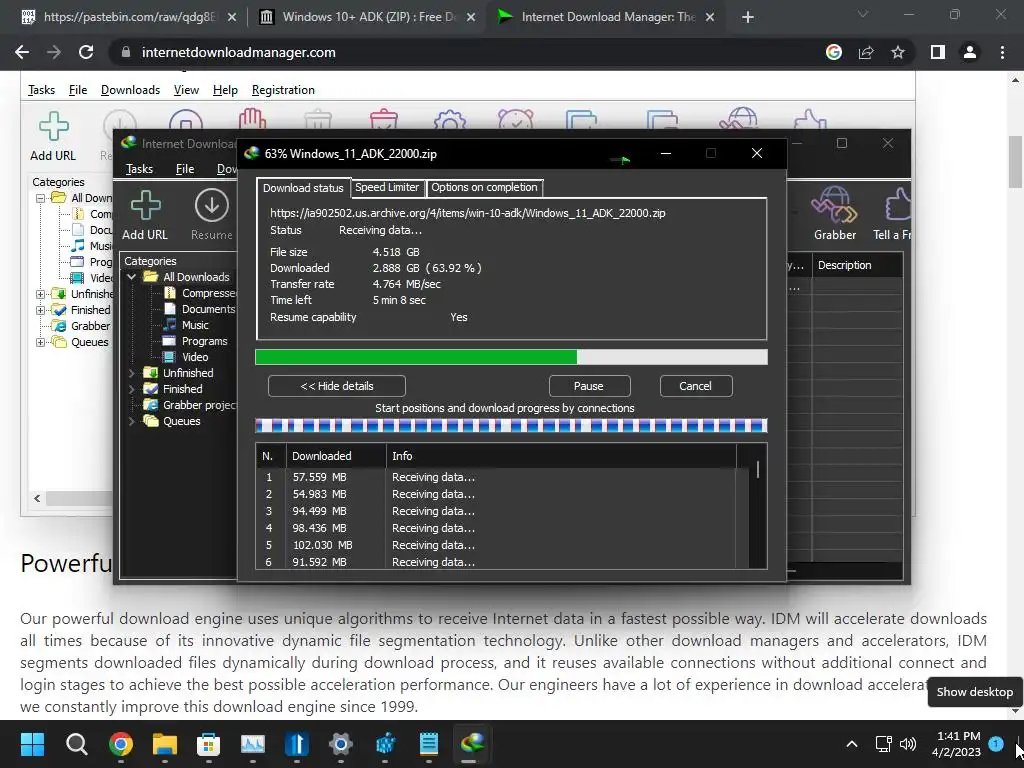Viewport: 1024px width, 768px height.
Task: Pause the download
Action: tap(589, 386)
